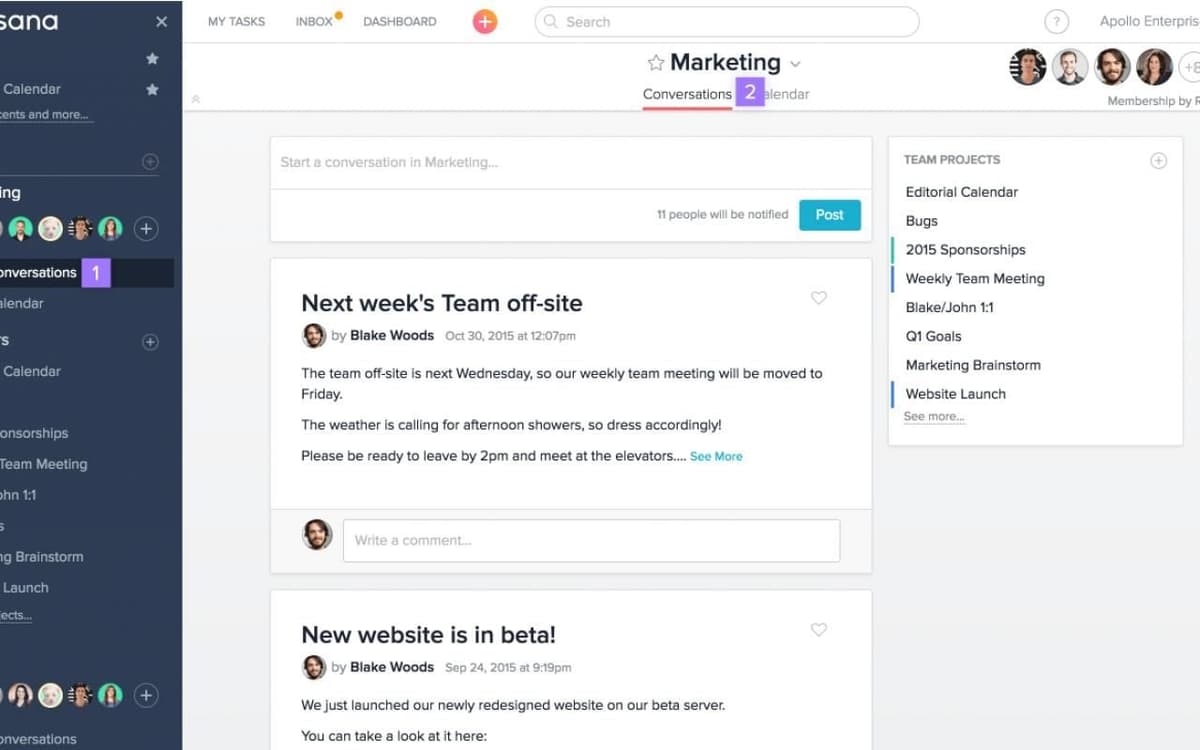This screenshot has width=1200, height=750.
Task: Open the Marketing title dropdown arrow
Action: (x=795, y=64)
